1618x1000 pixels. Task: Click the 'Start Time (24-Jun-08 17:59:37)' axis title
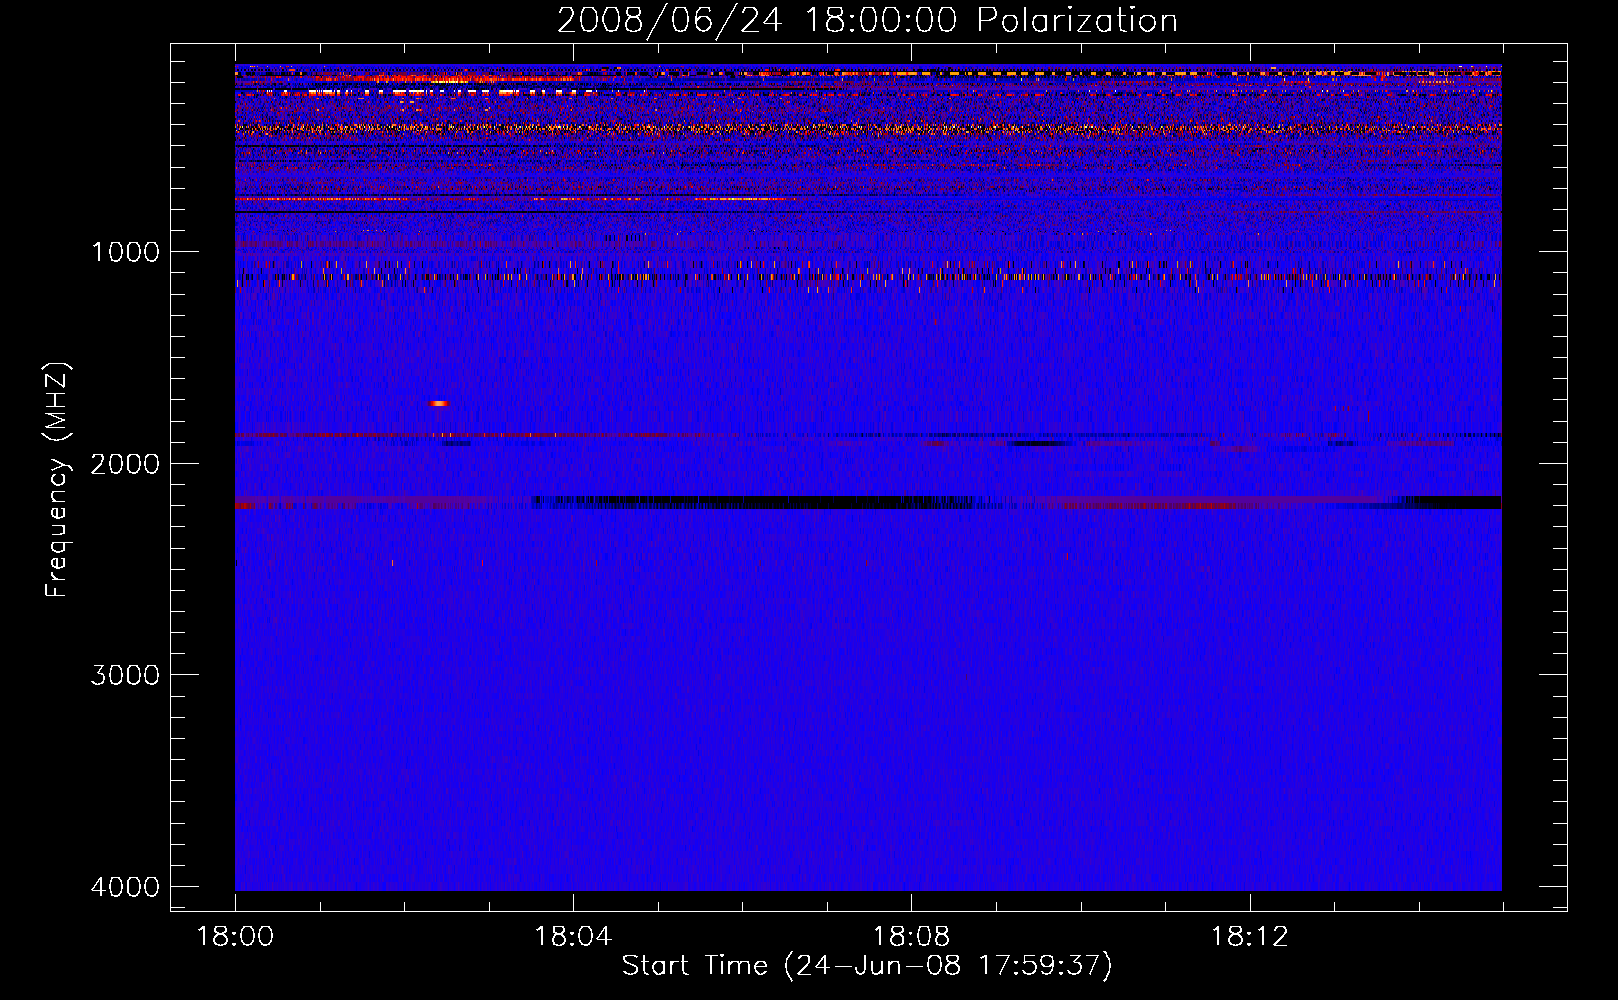pyautogui.click(x=867, y=966)
